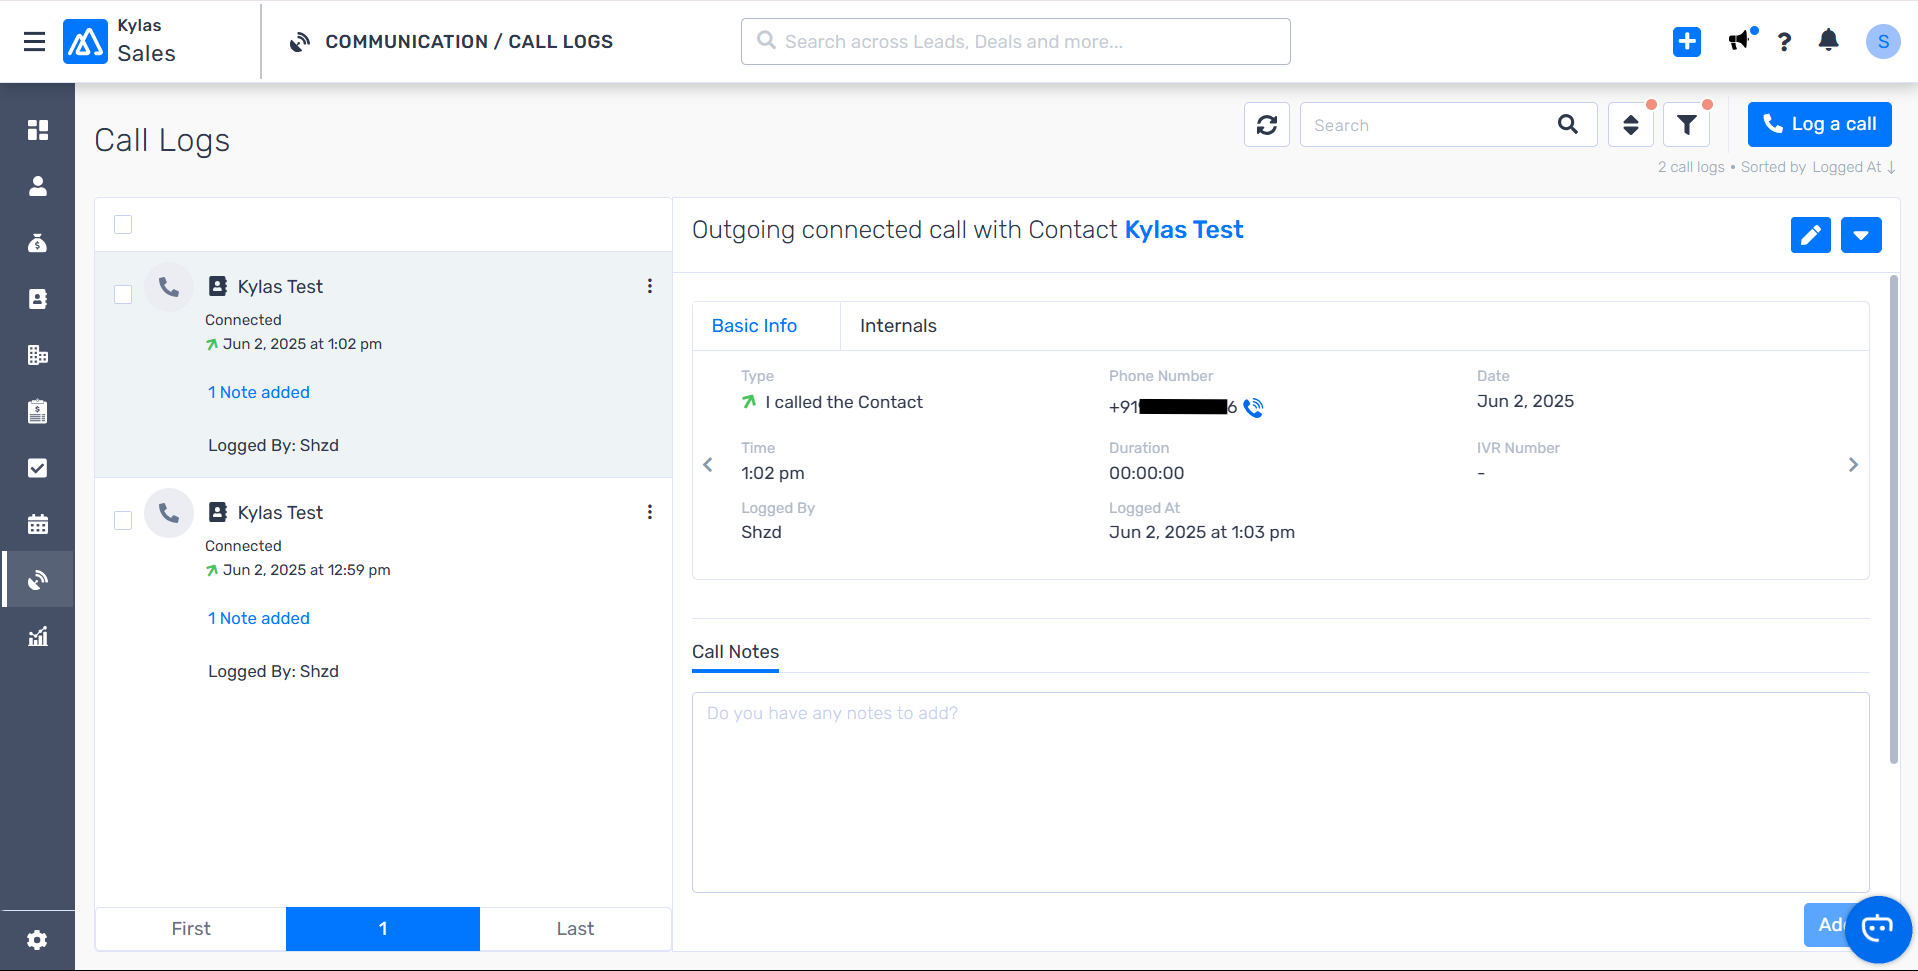Viewport: 1918px width, 971px height.
Task: Open 1 Note added on 1:02 pm log
Action: pyautogui.click(x=259, y=392)
